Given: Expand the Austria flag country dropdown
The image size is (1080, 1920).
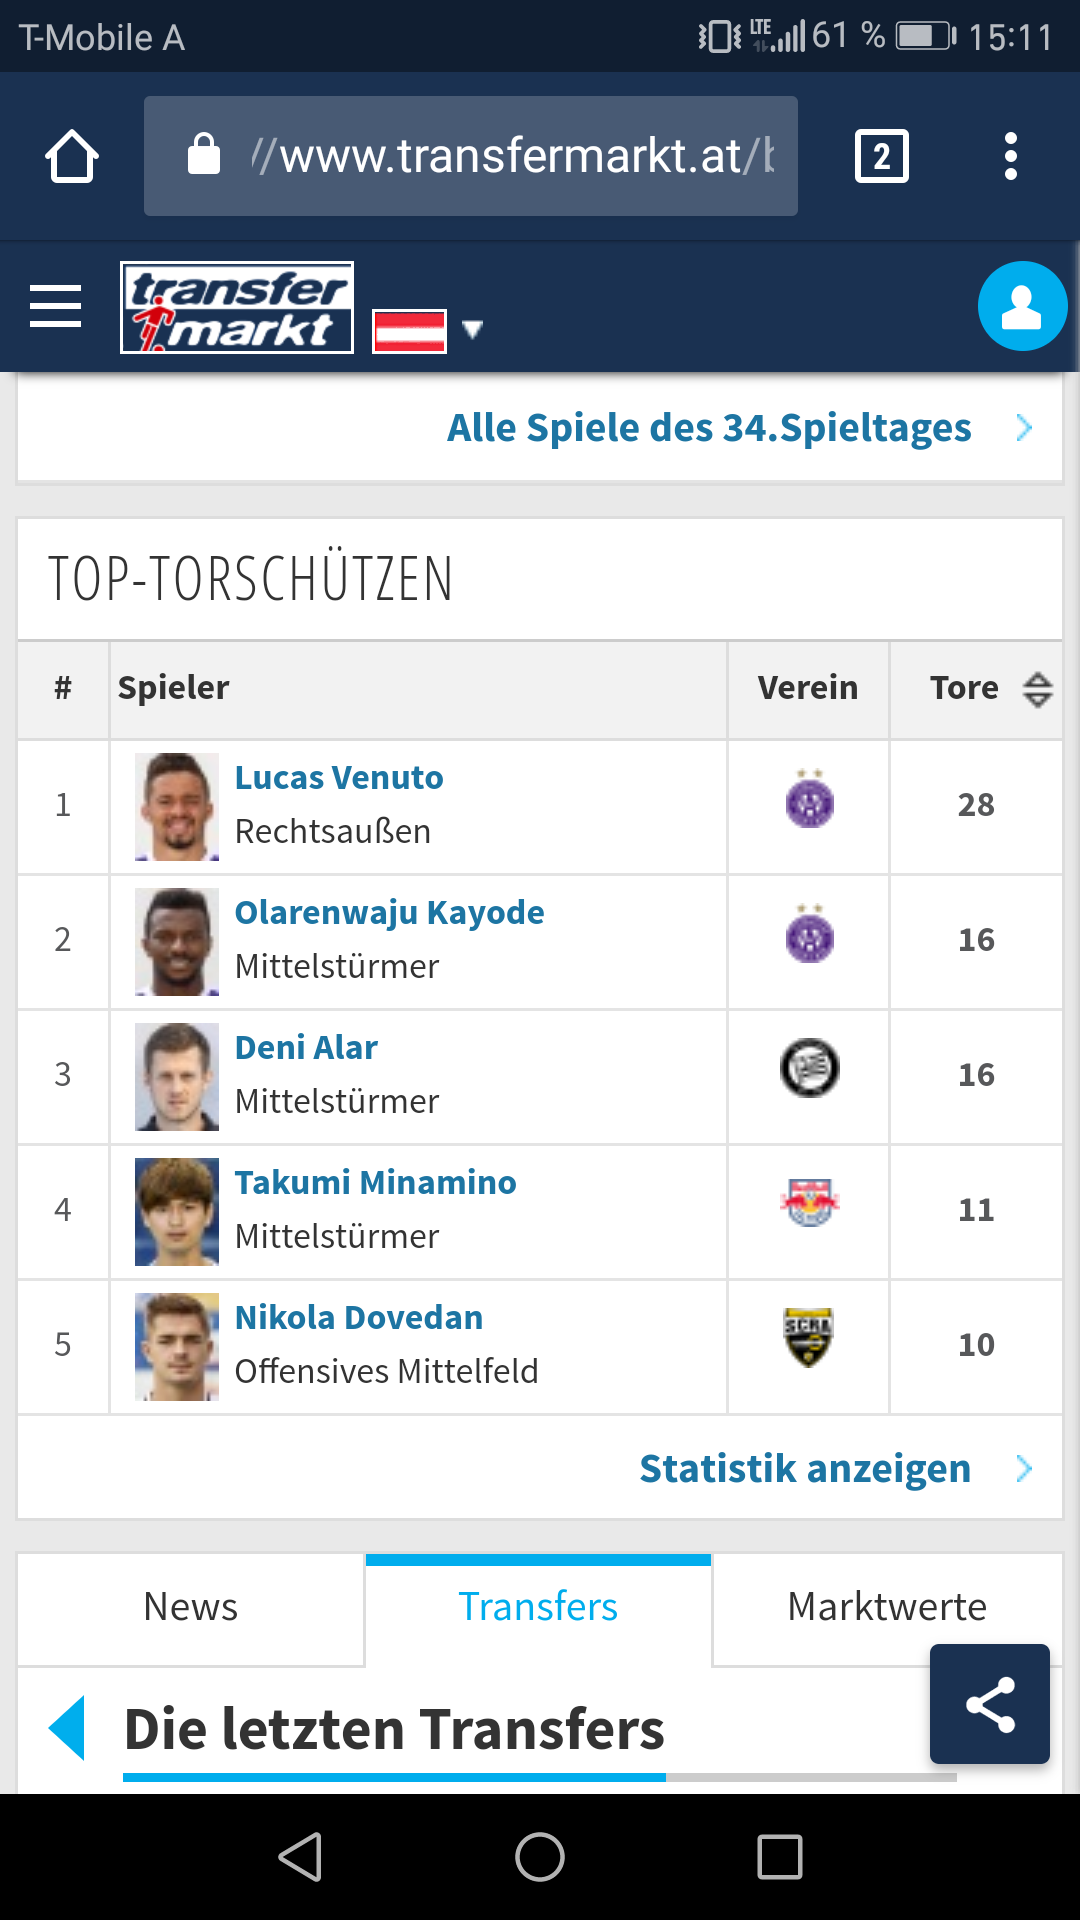Looking at the screenshot, I should [429, 330].
